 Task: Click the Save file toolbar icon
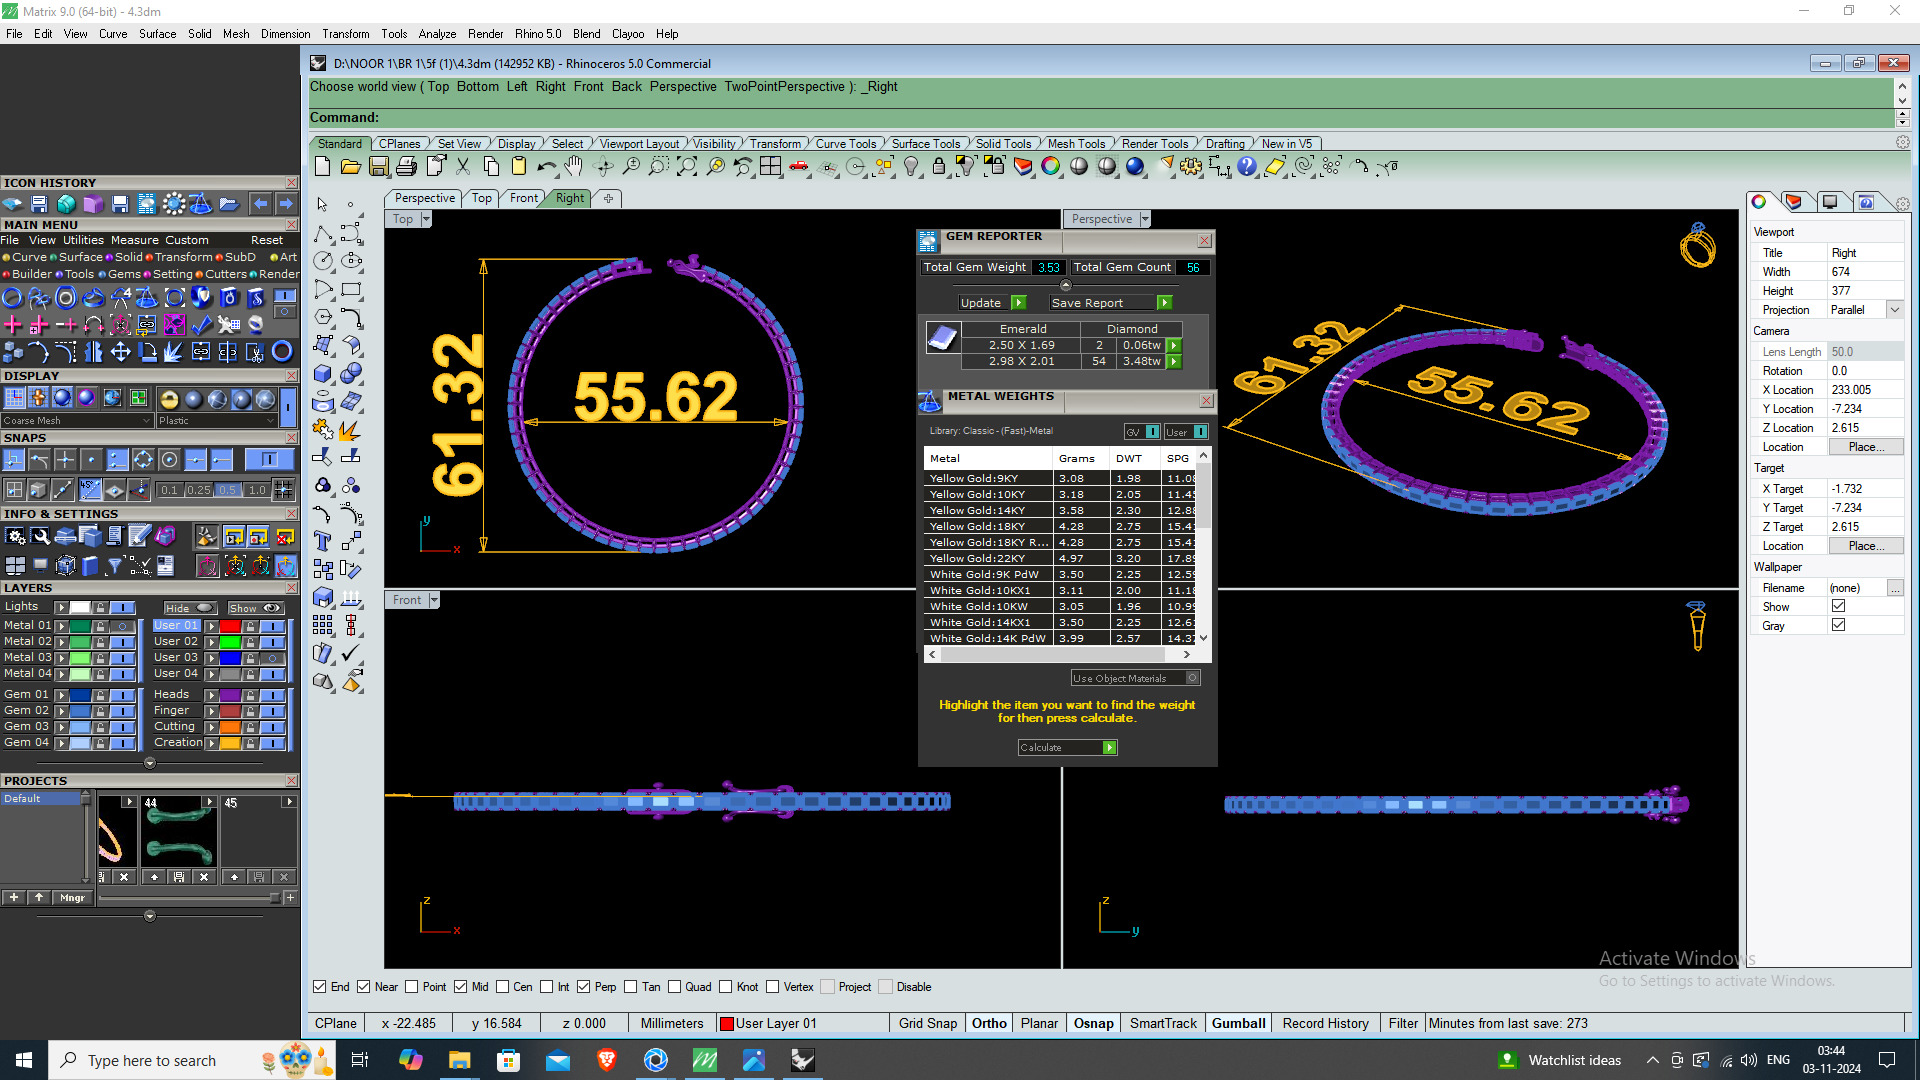click(x=379, y=167)
